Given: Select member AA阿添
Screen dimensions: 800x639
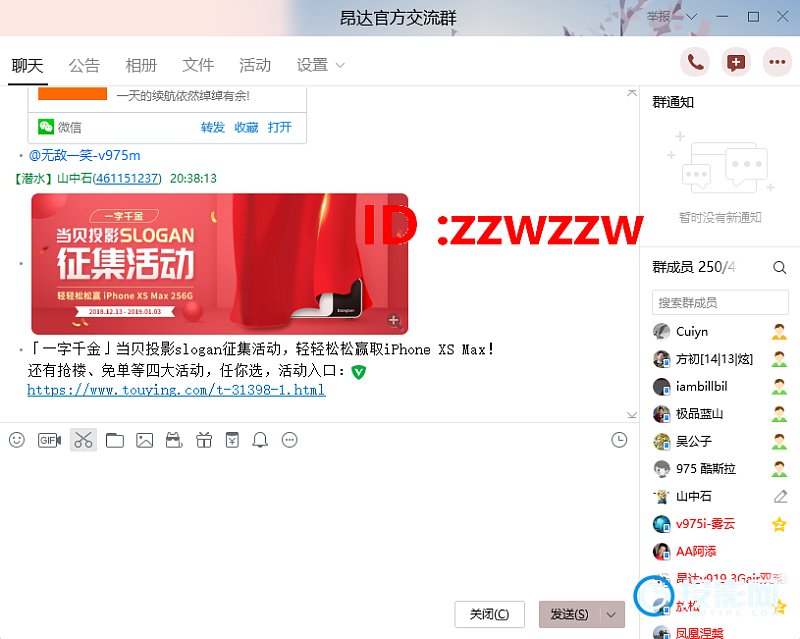Looking at the screenshot, I should tap(719, 551).
